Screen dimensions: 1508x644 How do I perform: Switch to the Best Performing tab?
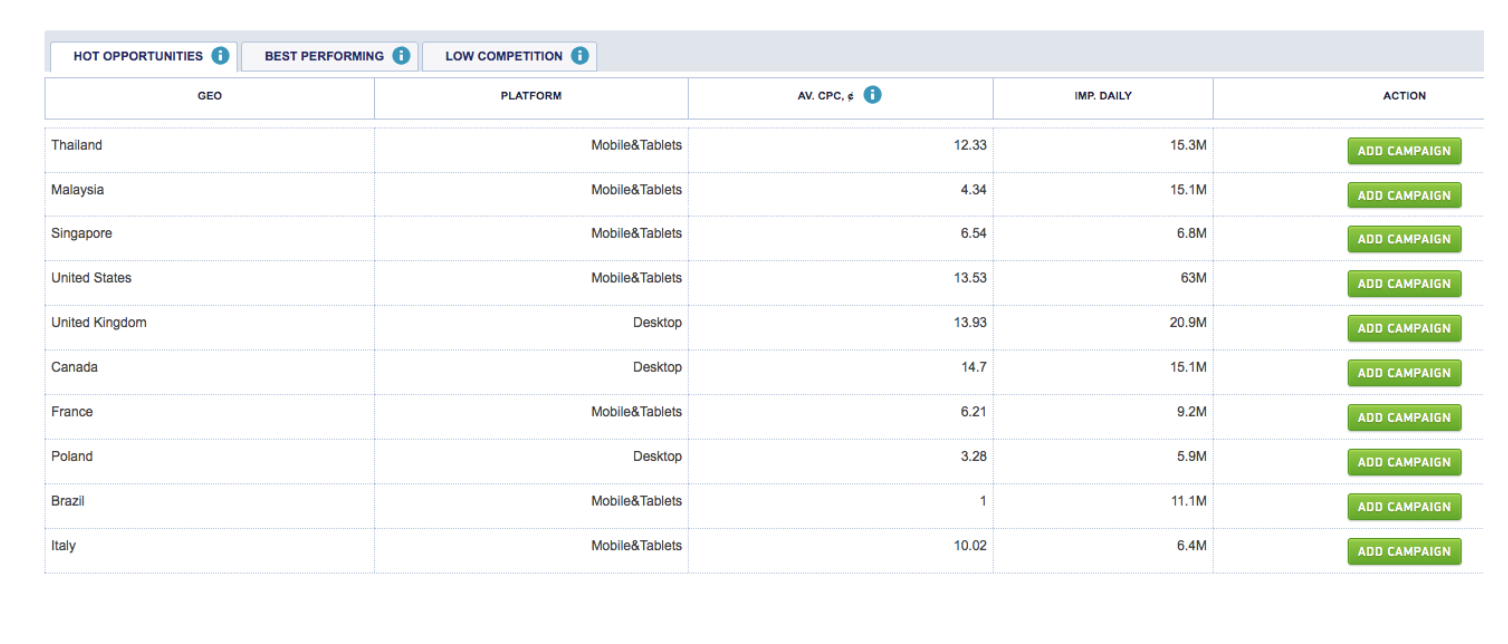point(329,57)
